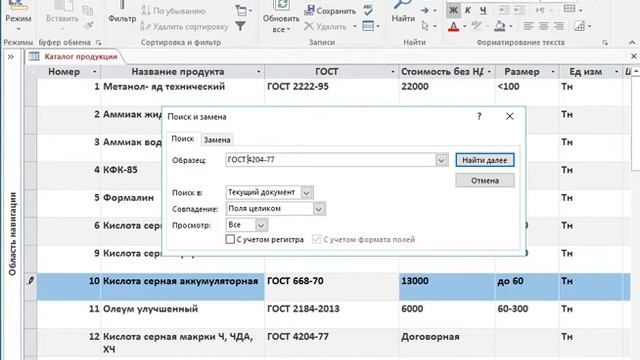Image resolution: width=640 pixels, height=360 pixels.
Task: Open the Ед изм column dropdown arrow
Action: pos(616,72)
